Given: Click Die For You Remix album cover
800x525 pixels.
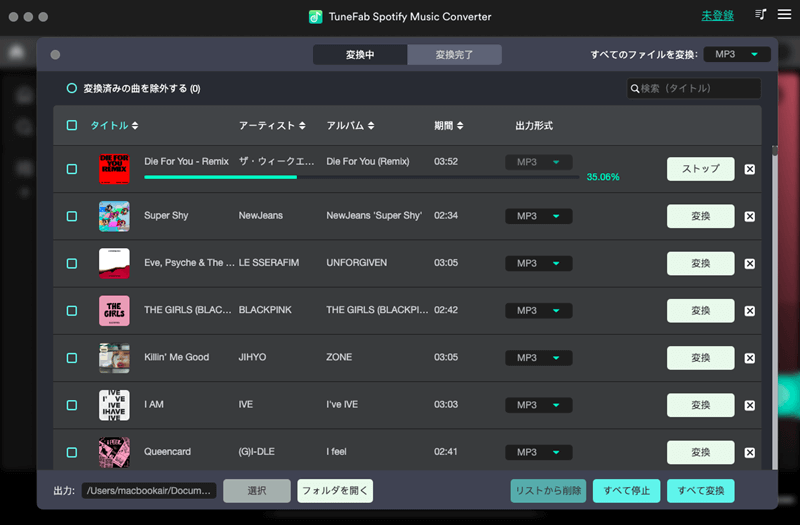Looking at the screenshot, I should pos(114,169).
